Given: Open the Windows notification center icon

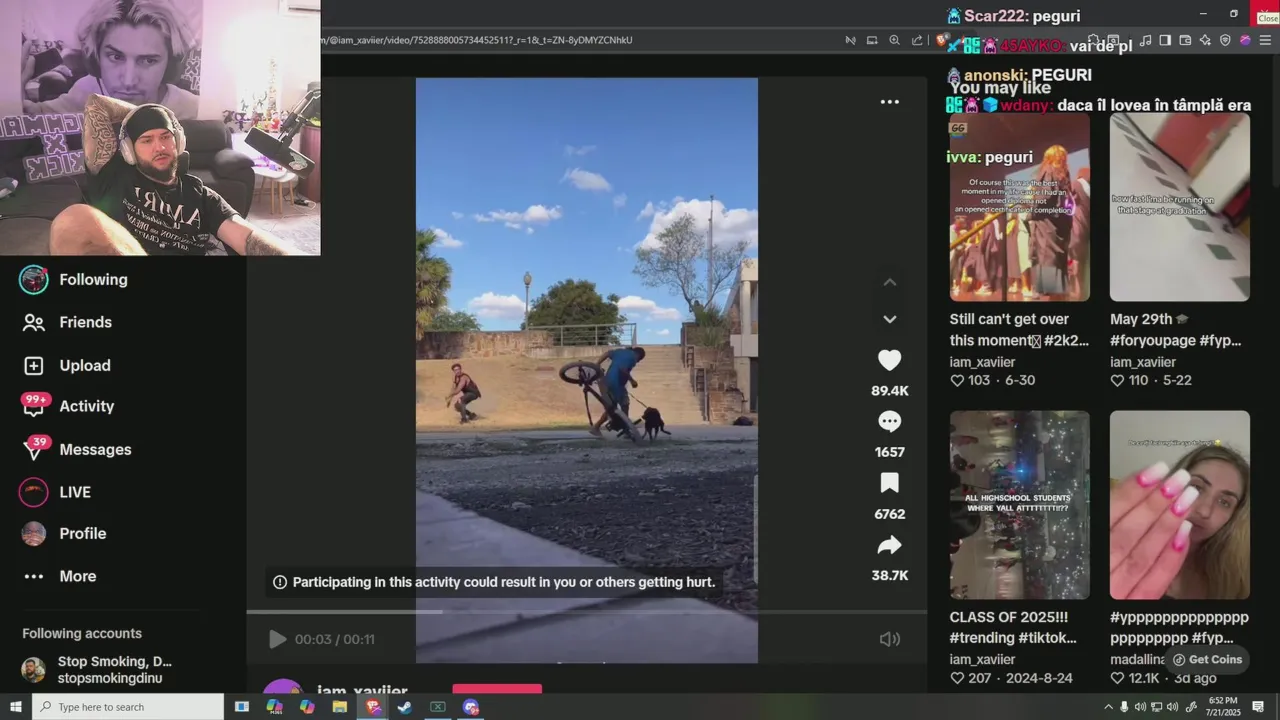Looking at the screenshot, I should [x=1258, y=707].
